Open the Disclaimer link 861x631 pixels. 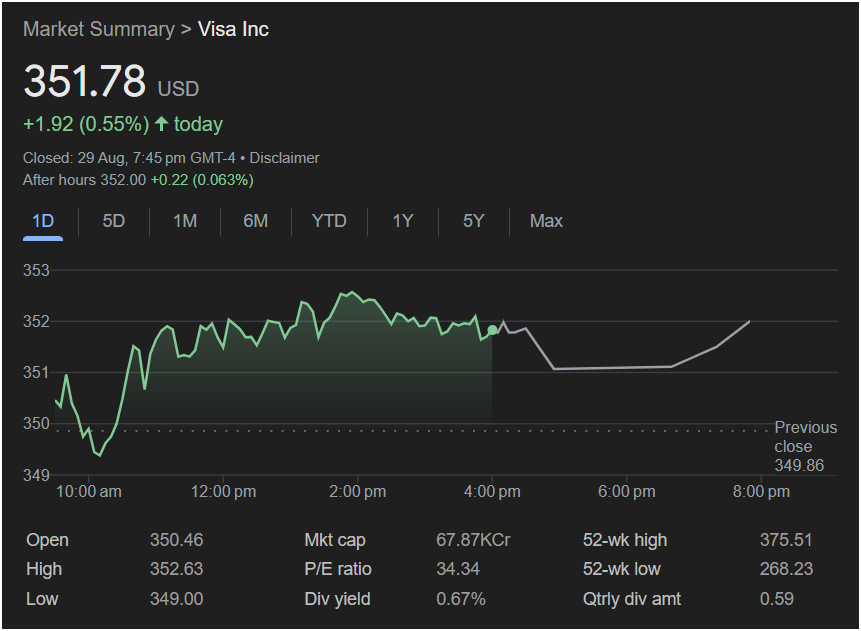284,158
